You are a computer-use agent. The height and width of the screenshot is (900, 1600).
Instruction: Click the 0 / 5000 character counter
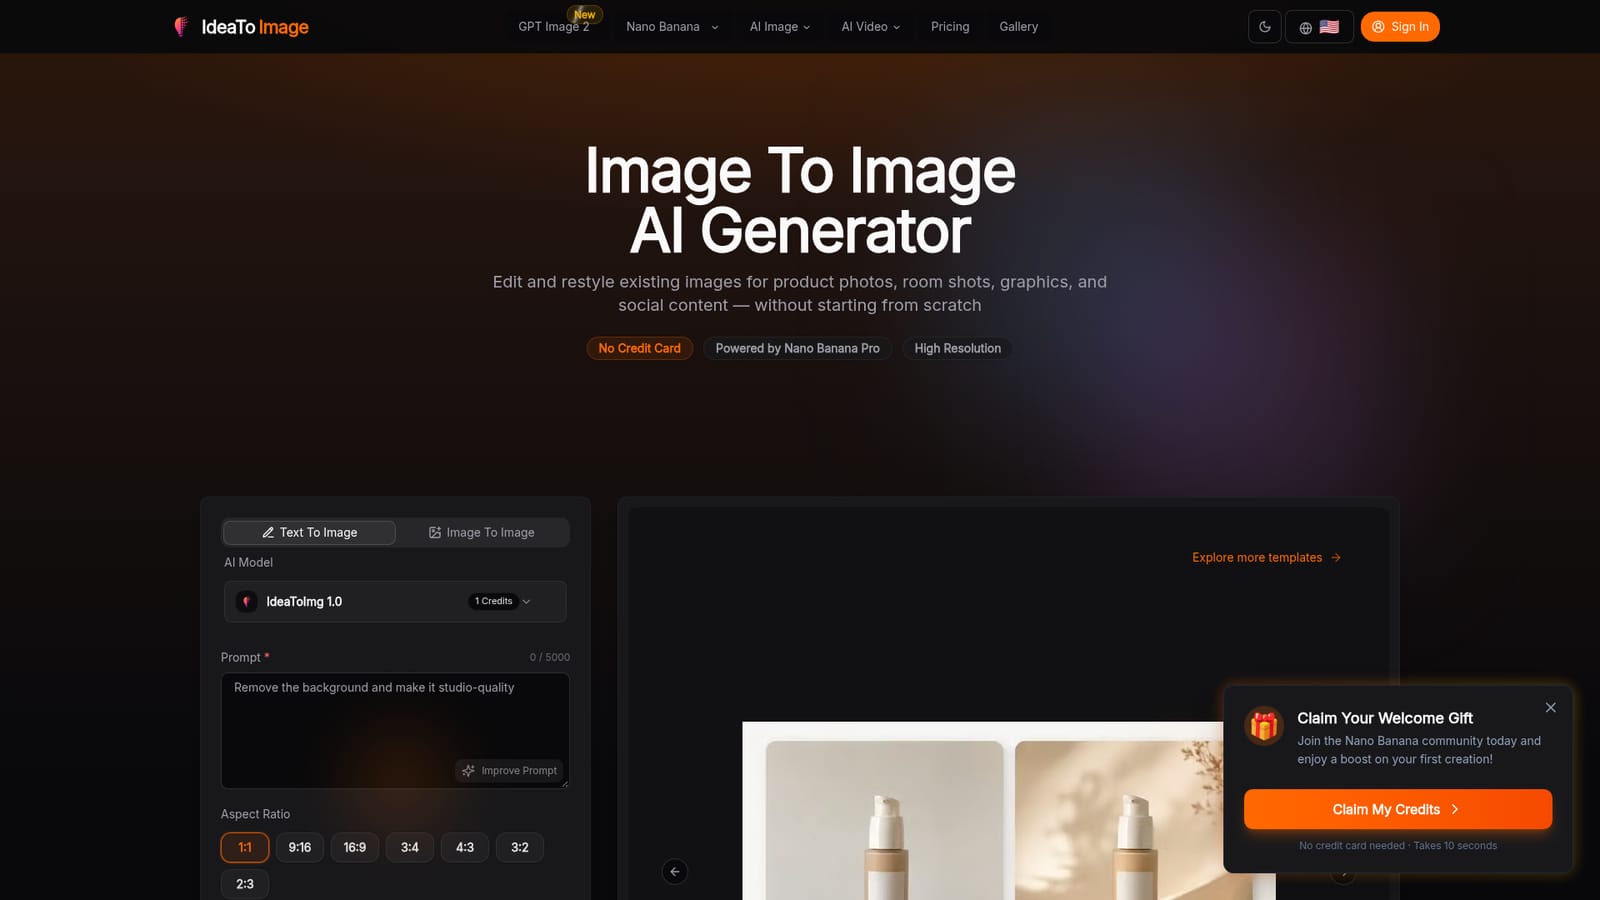click(550, 657)
